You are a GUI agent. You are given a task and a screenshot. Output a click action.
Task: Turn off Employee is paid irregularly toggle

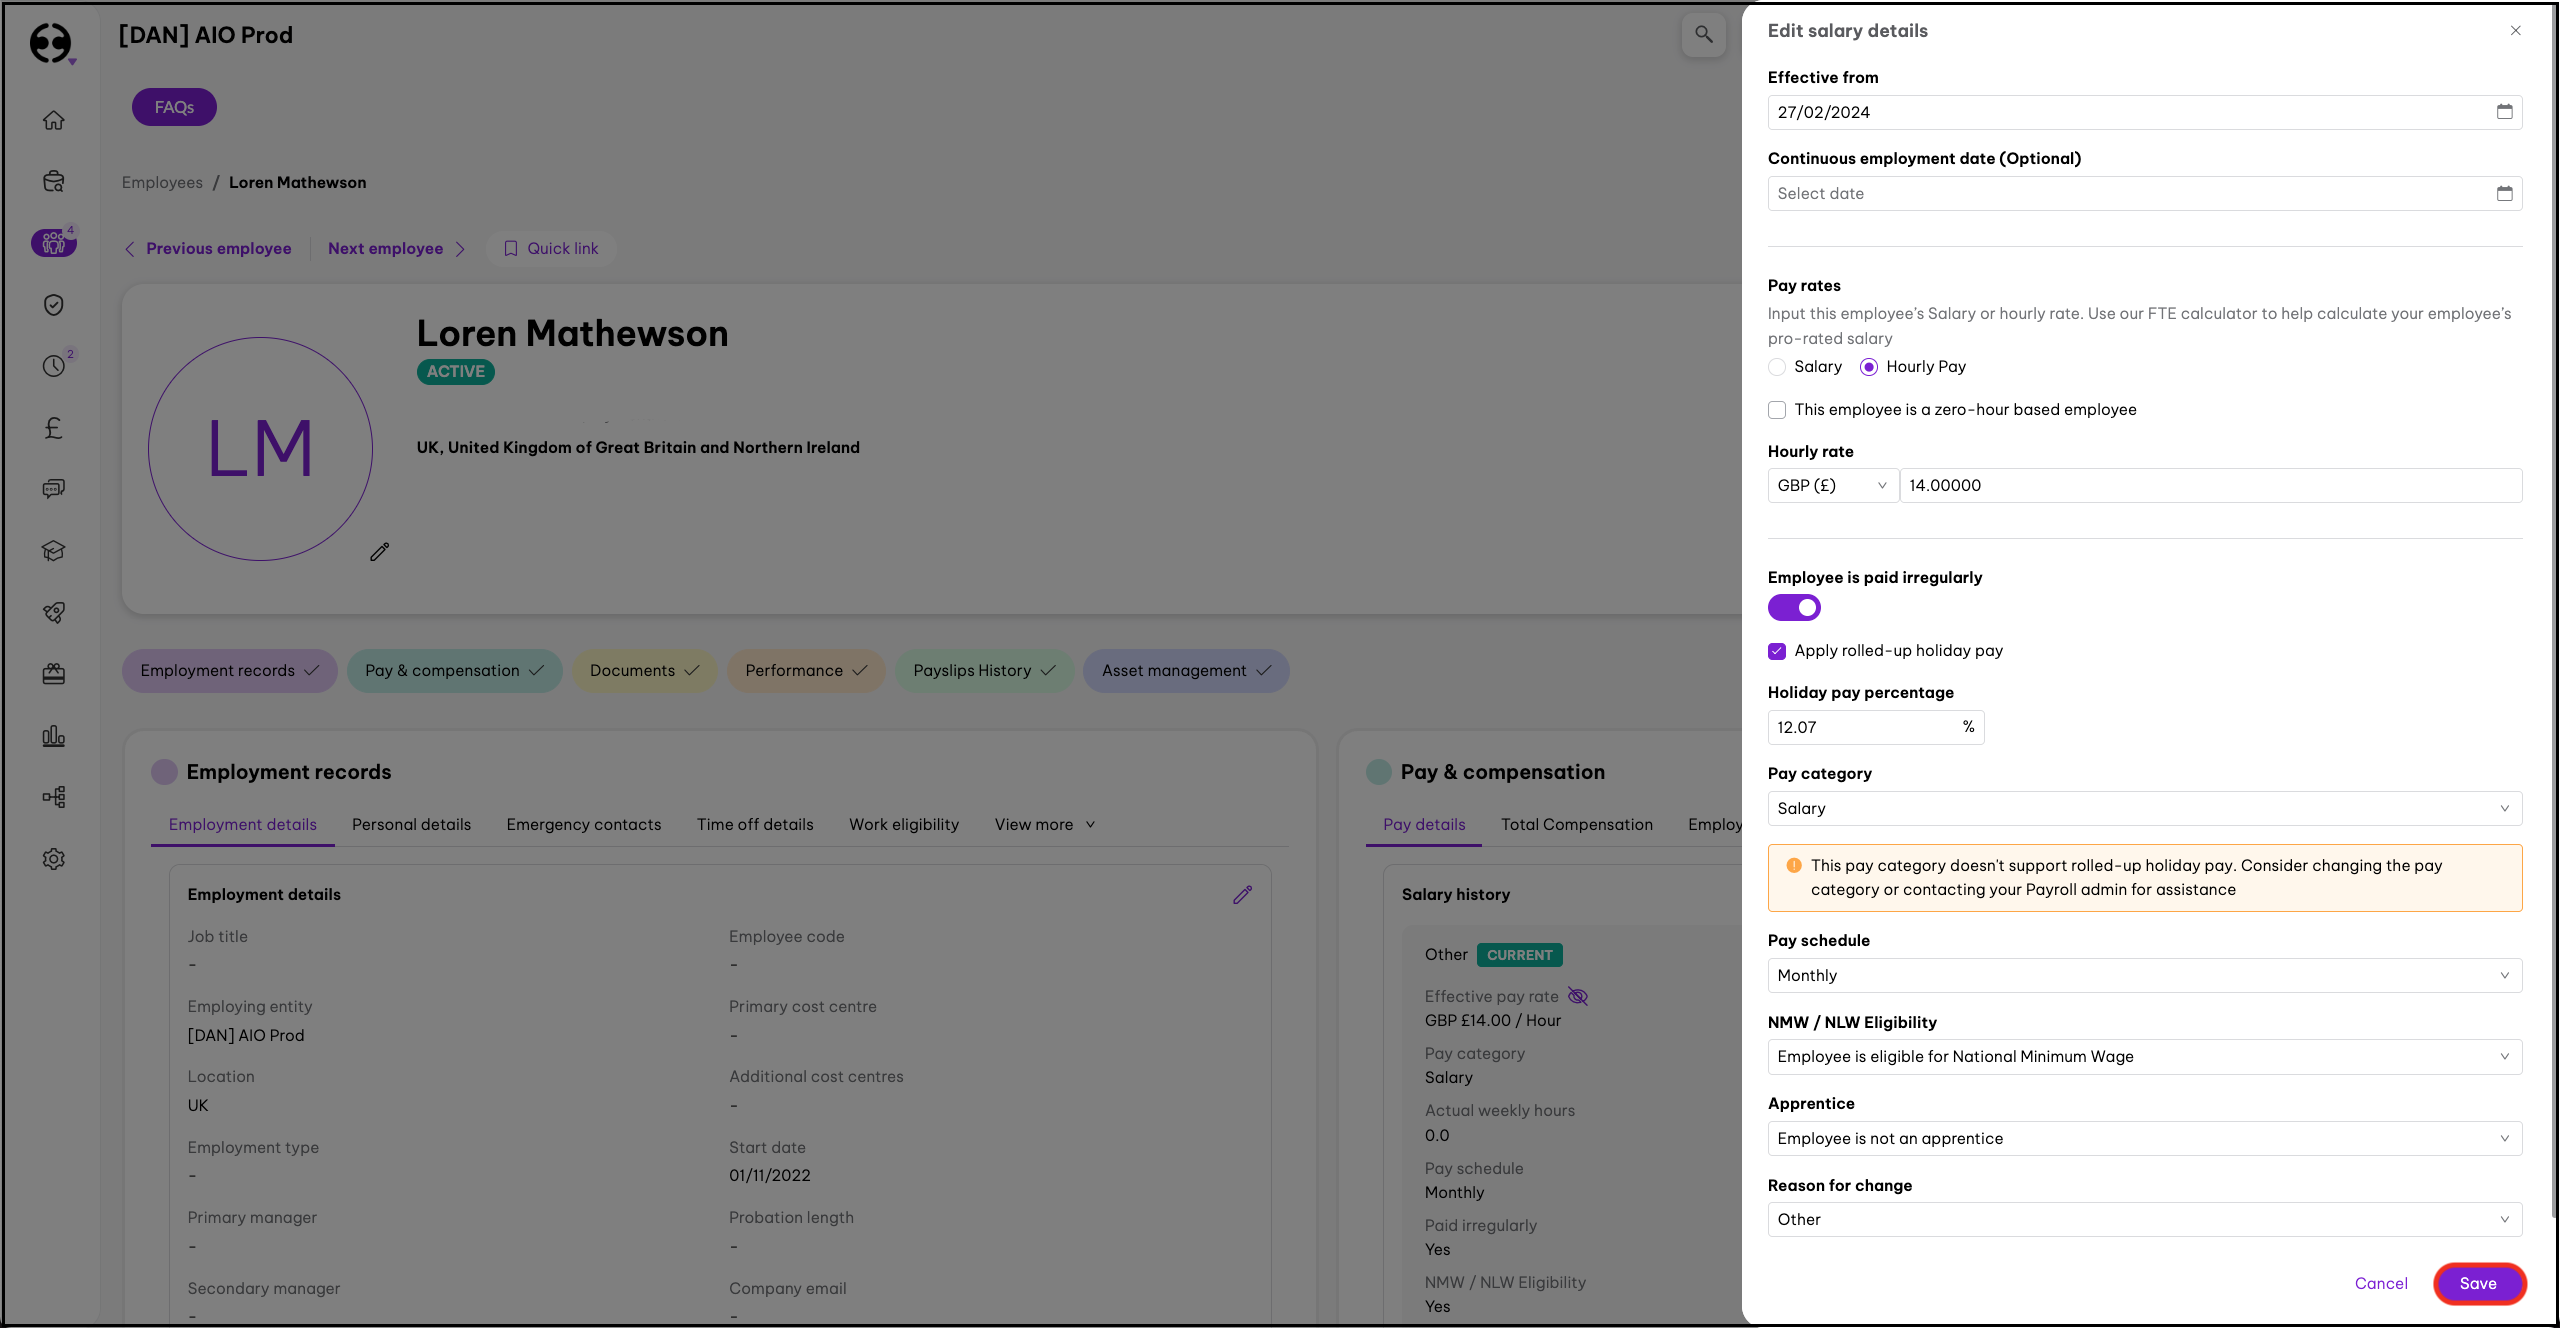pos(1794,608)
